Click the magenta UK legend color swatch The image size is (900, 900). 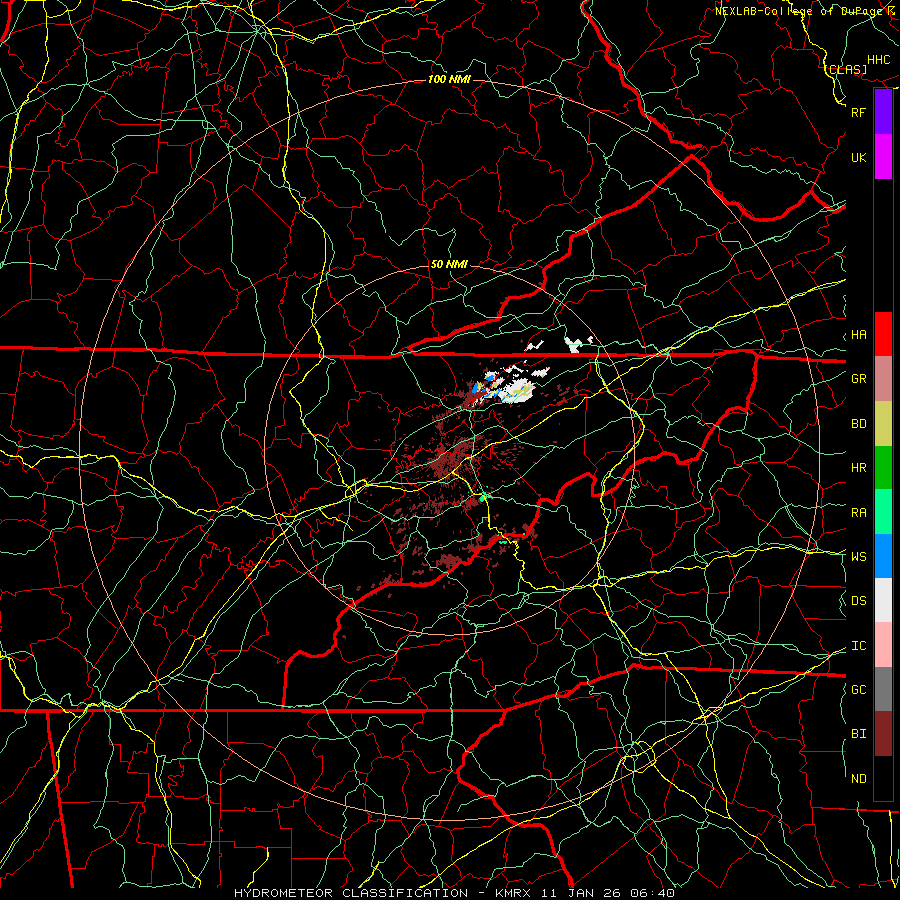[883, 157]
